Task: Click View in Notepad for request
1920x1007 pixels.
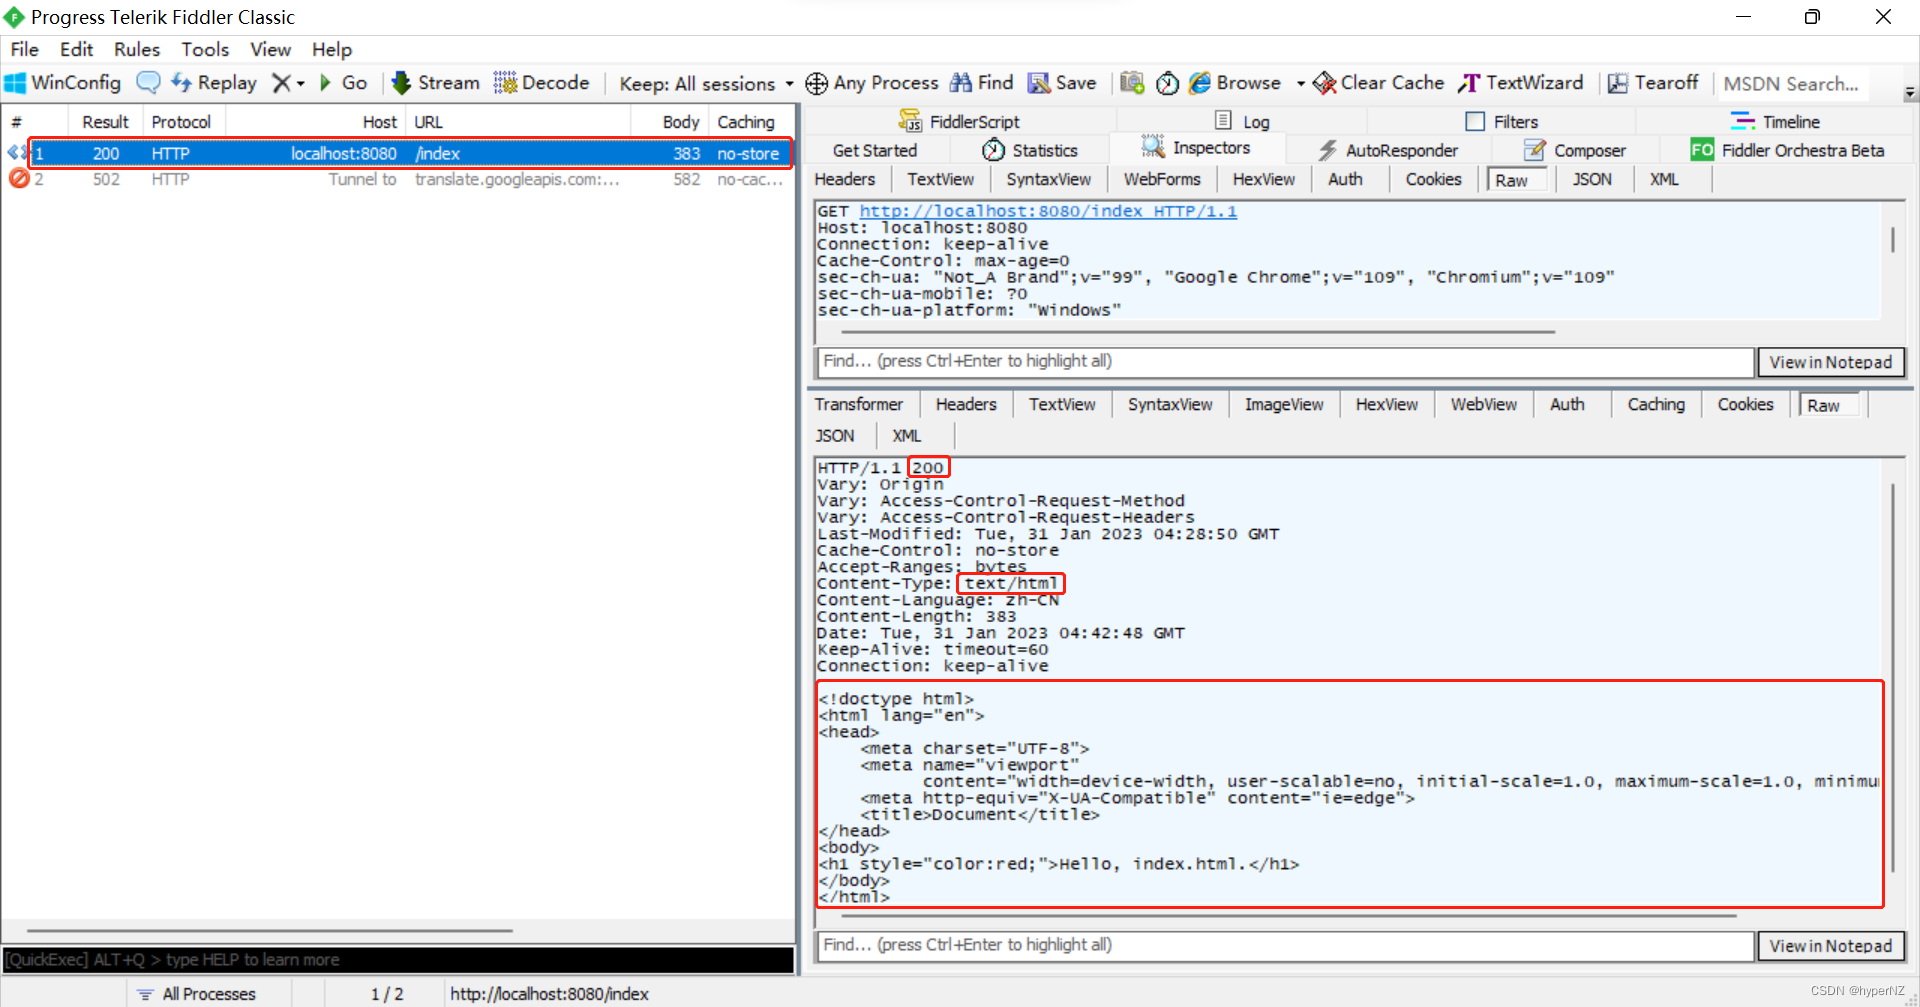Action: tap(1831, 362)
